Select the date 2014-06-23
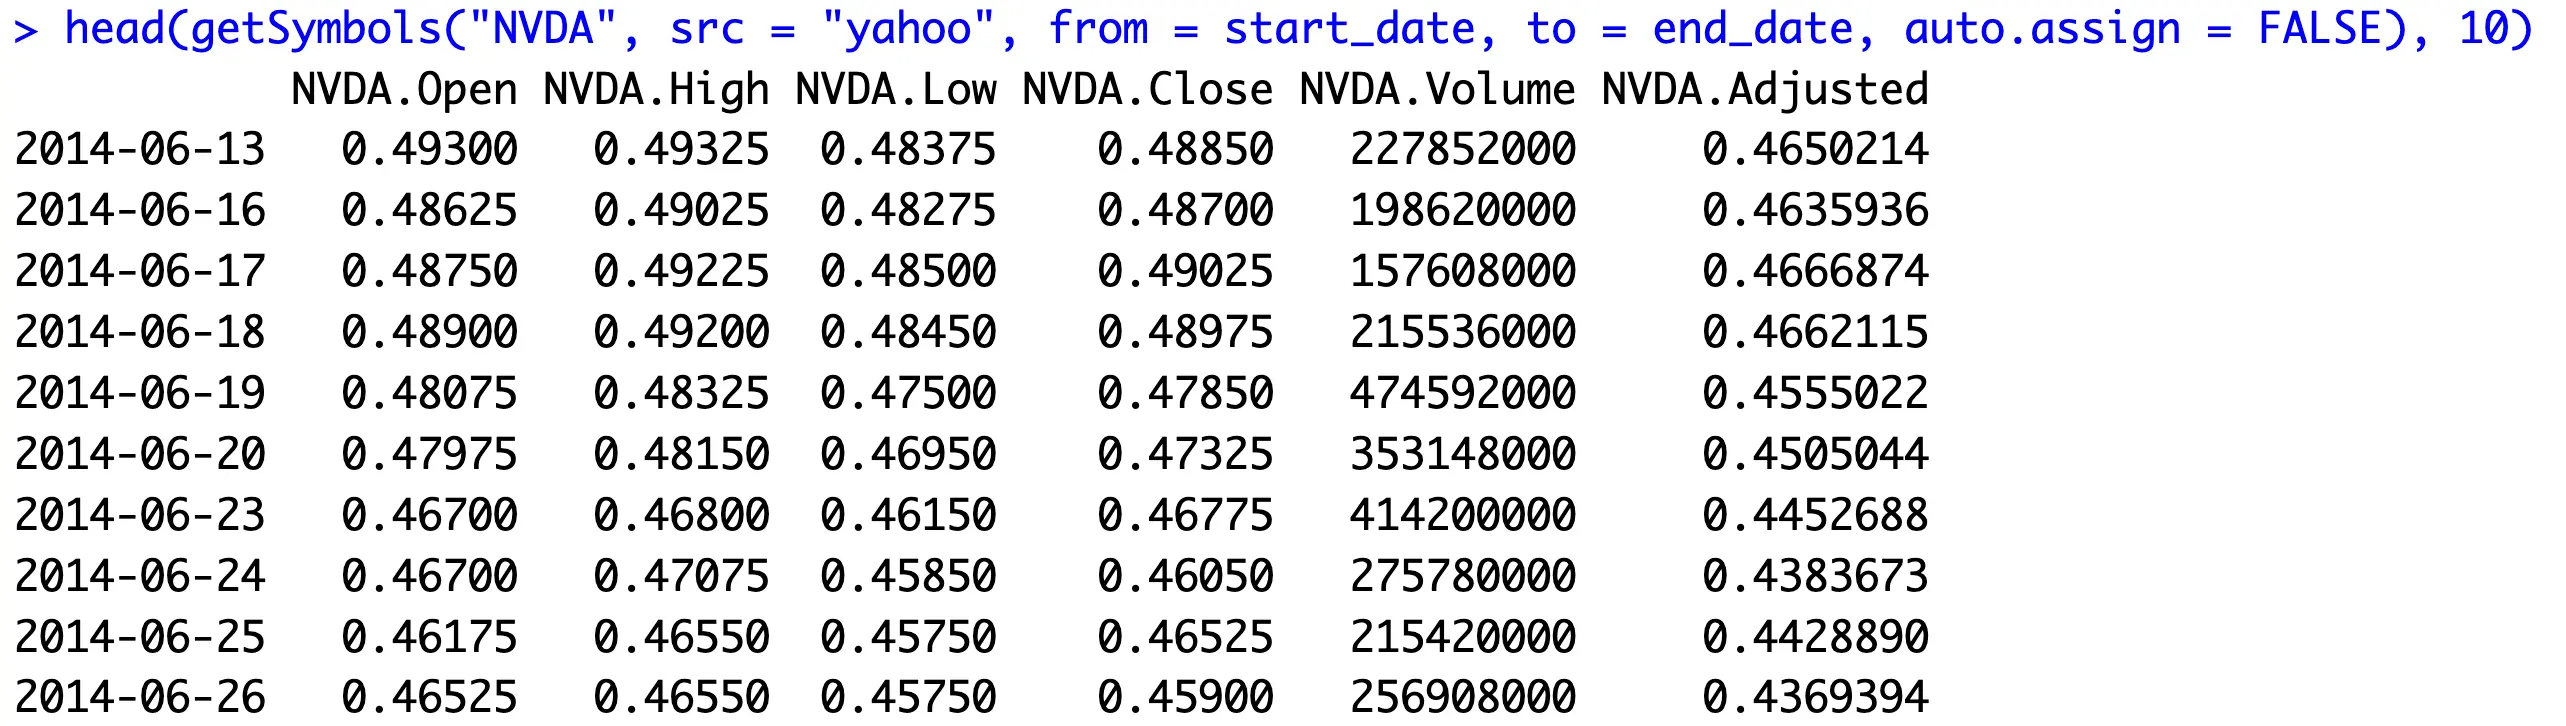The image size is (2566, 726). click(x=140, y=515)
